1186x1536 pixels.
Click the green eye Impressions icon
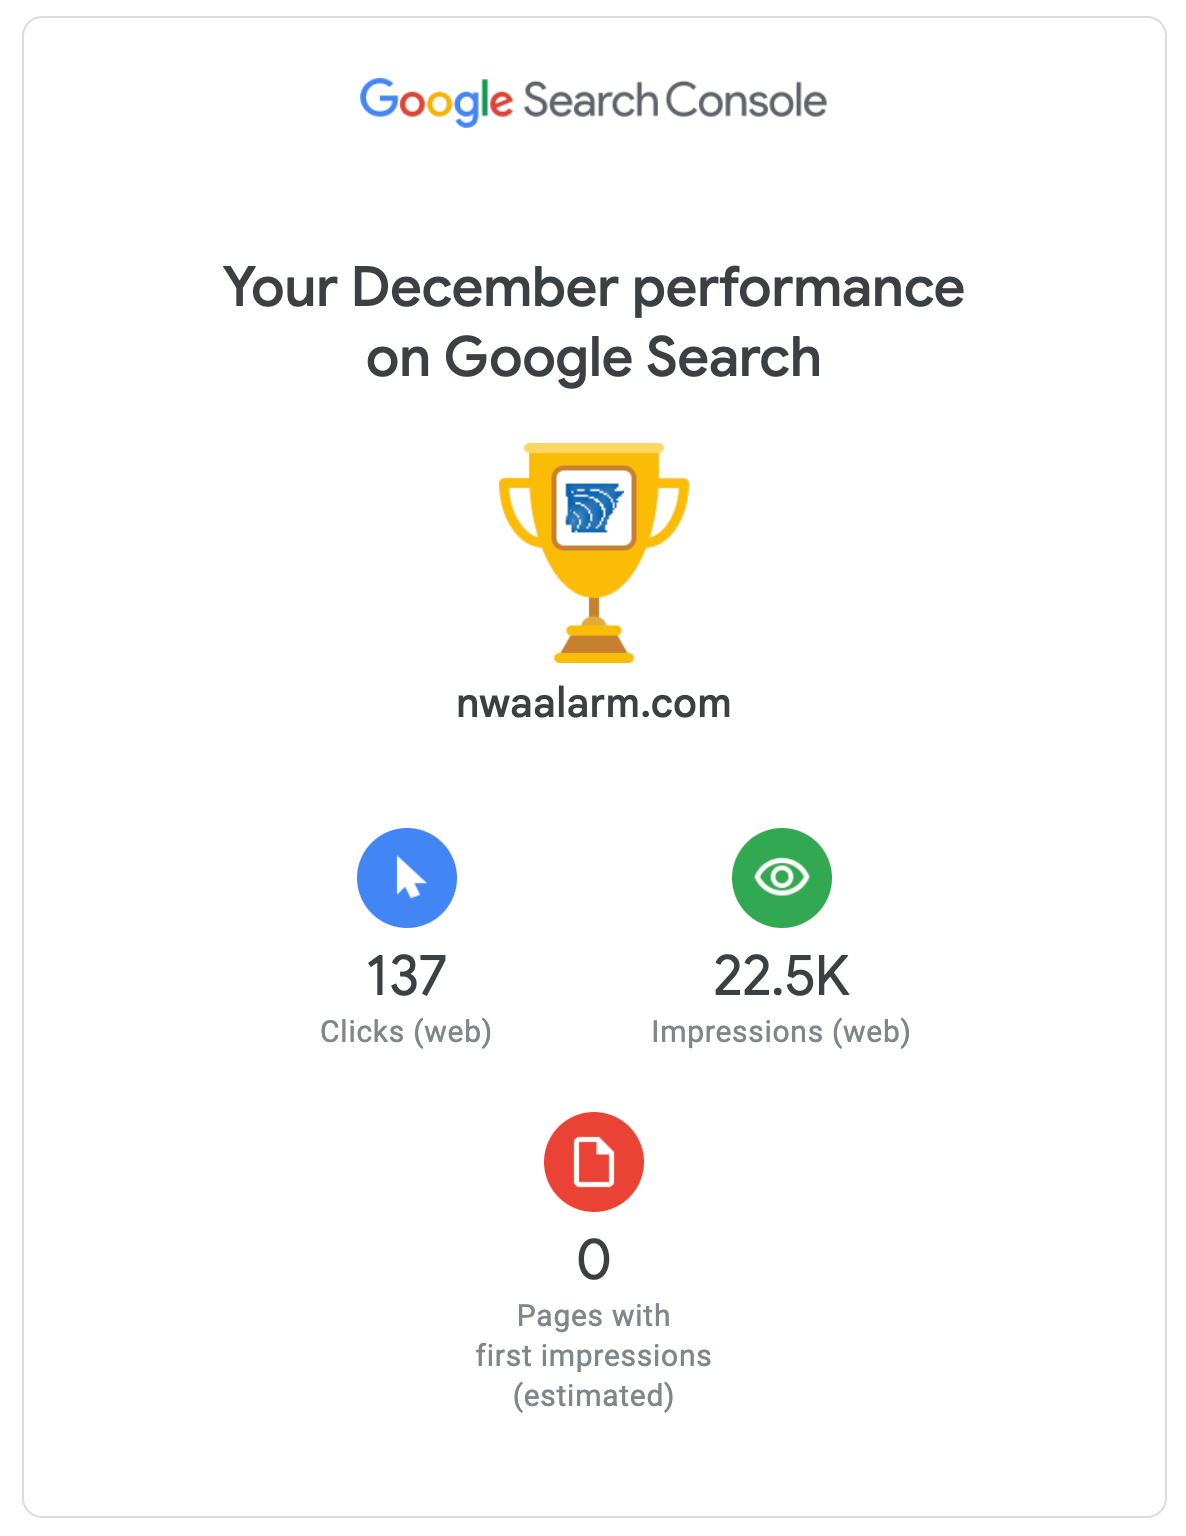tap(781, 877)
